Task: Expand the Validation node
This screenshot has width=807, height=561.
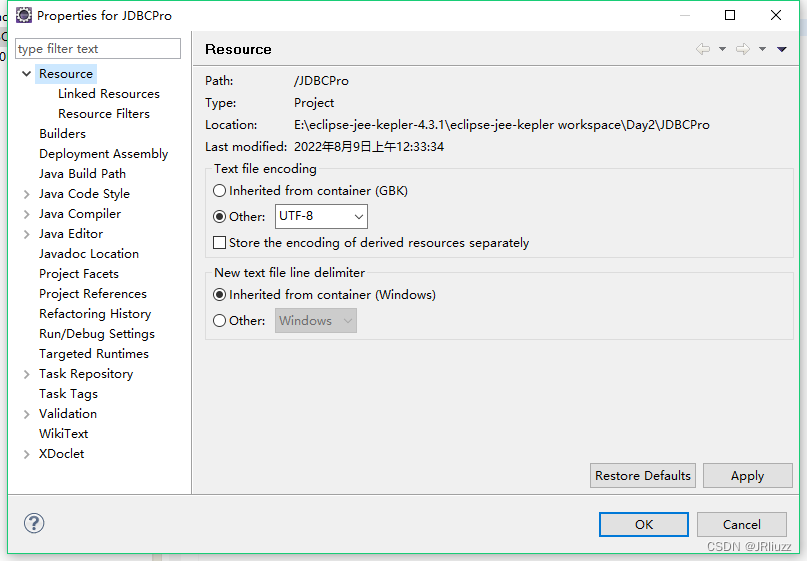Action: click(27, 414)
